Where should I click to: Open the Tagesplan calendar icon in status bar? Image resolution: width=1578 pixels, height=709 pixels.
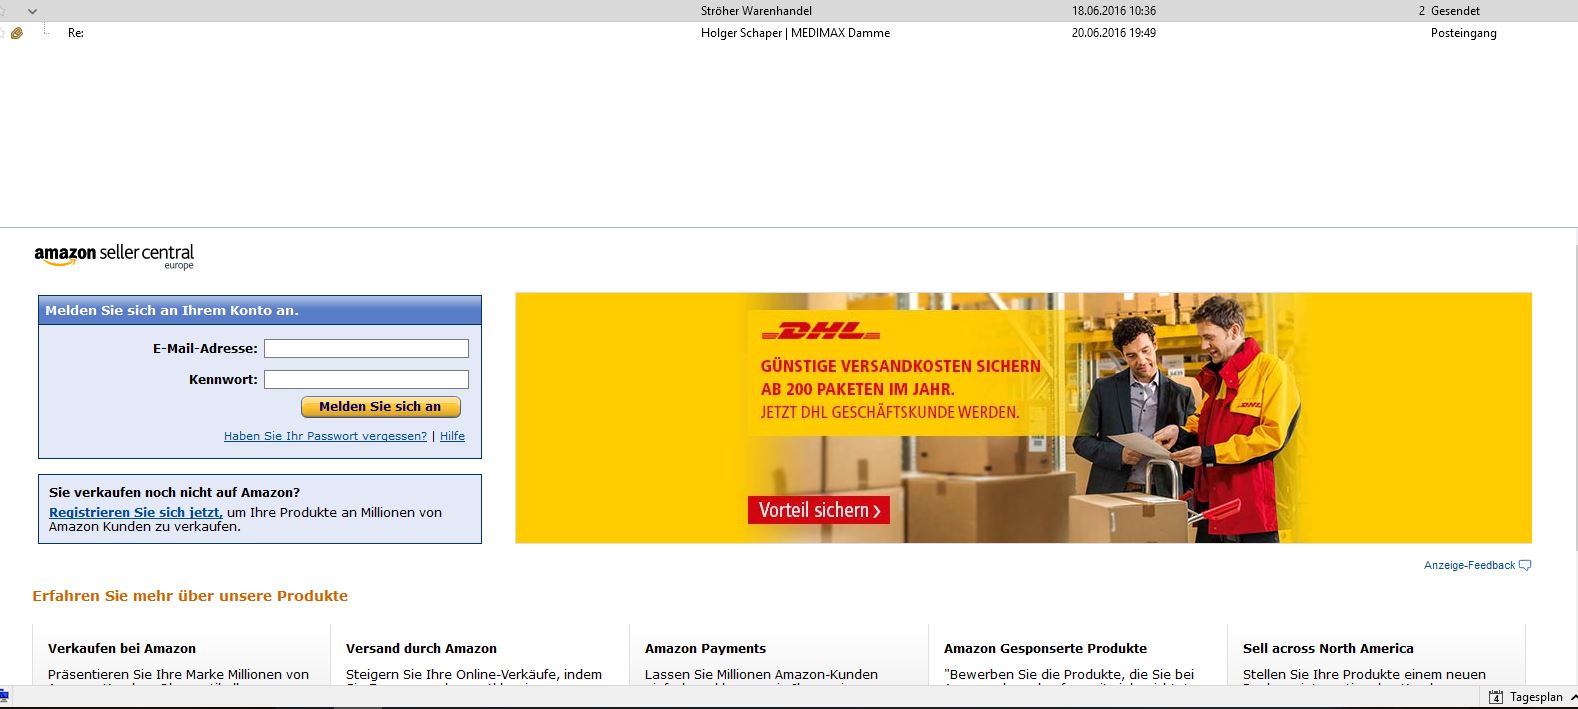(x=1496, y=697)
